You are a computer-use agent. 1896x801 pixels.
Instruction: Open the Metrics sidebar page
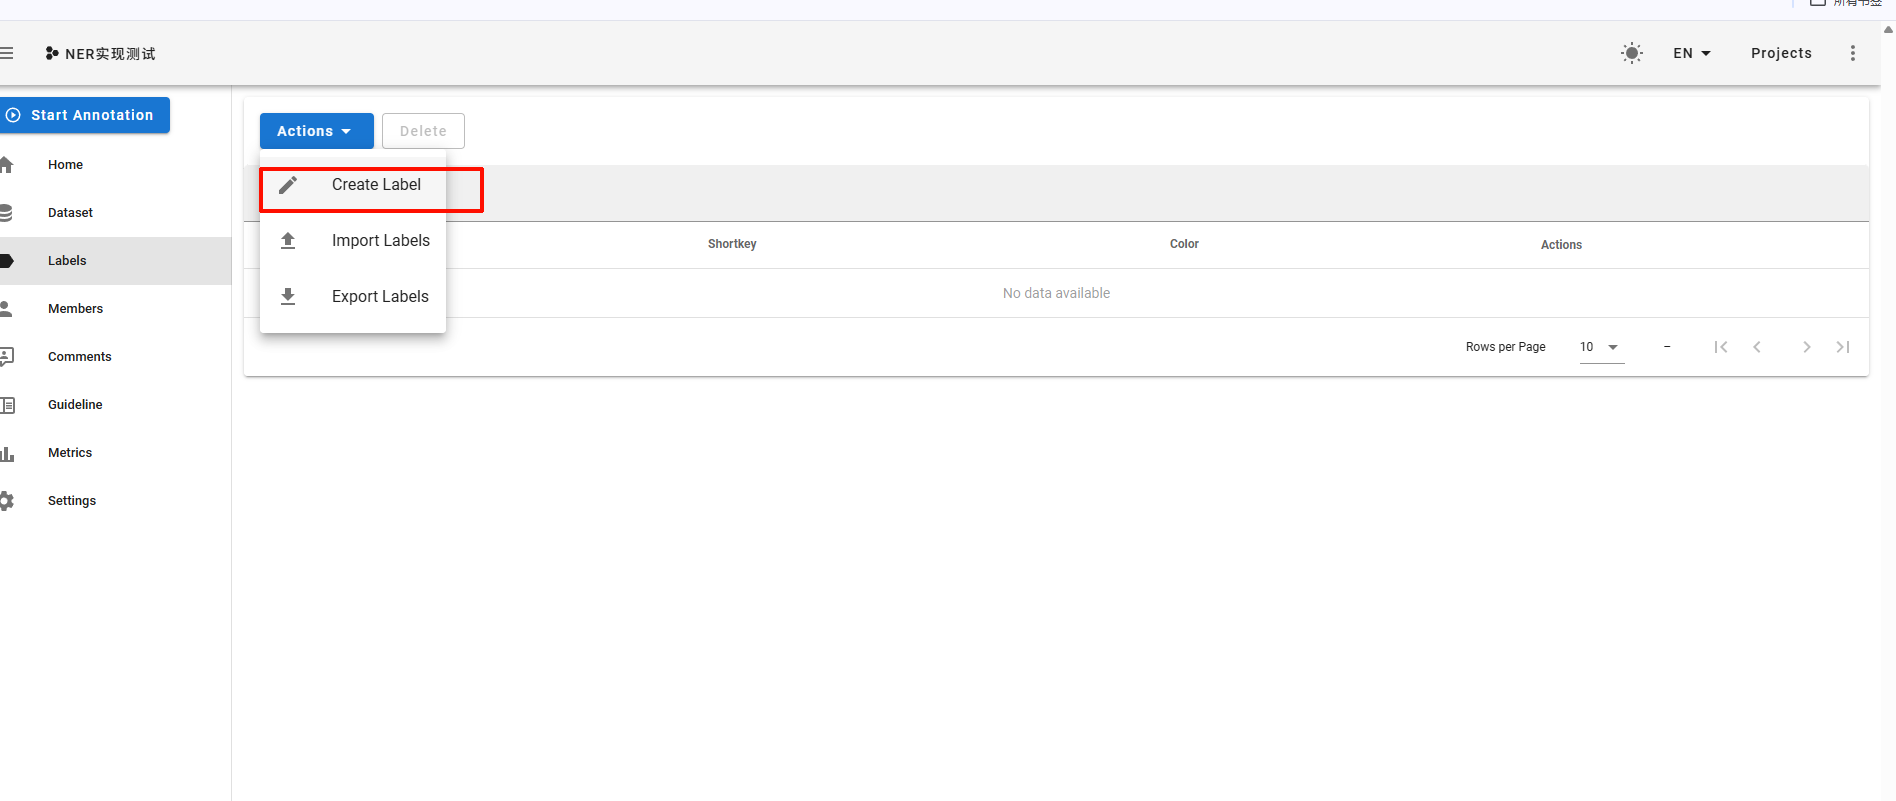click(116, 453)
